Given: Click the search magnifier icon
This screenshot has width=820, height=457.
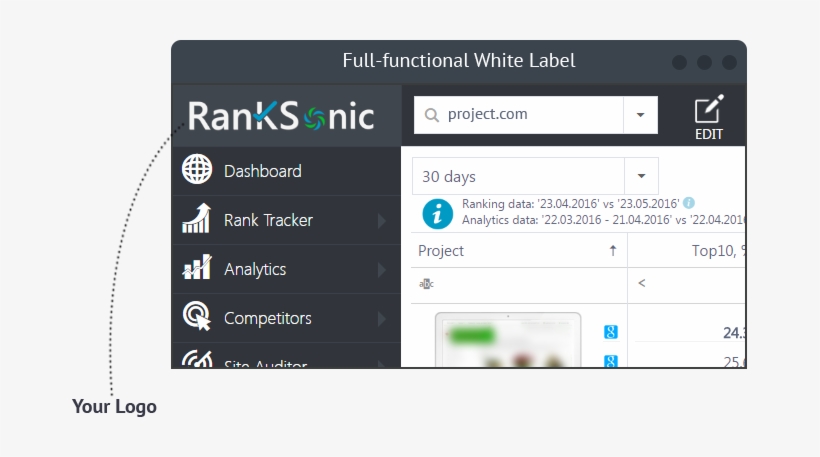Looking at the screenshot, I should click(431, 115).
